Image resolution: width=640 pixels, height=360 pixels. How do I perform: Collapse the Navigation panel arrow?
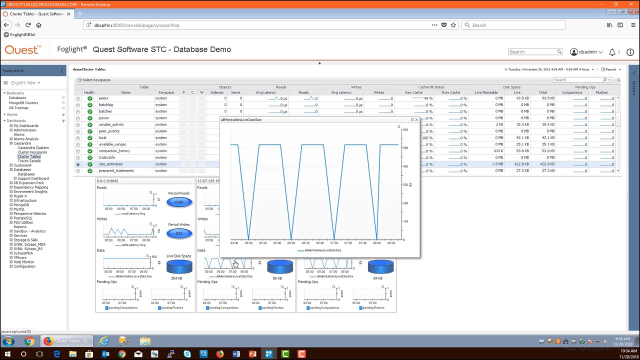click(x=62, y=71)
